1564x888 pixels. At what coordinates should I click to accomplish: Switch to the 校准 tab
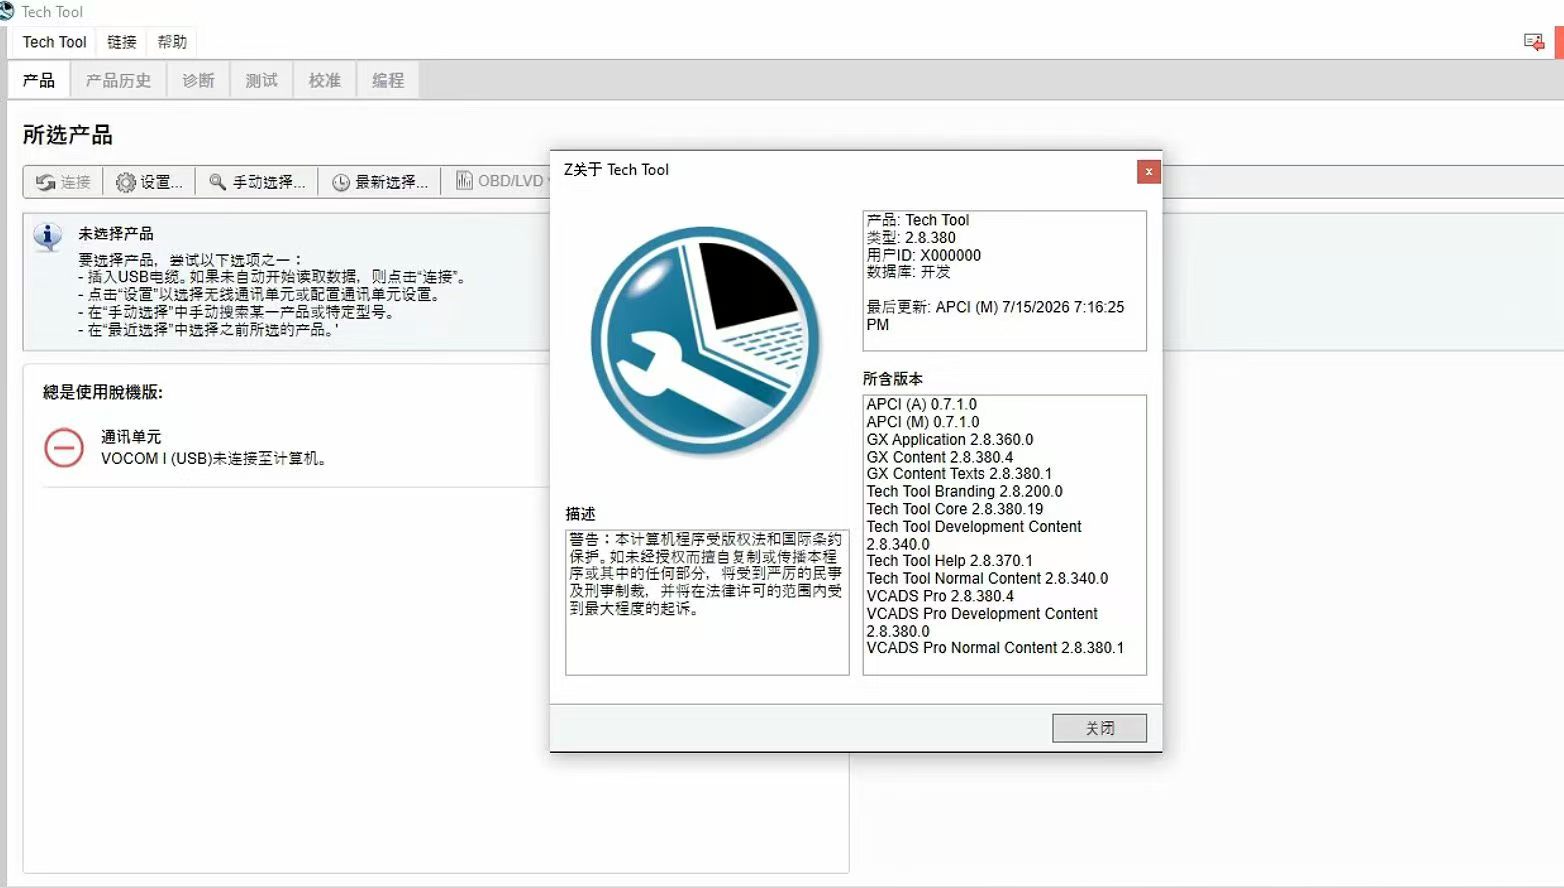324,80
